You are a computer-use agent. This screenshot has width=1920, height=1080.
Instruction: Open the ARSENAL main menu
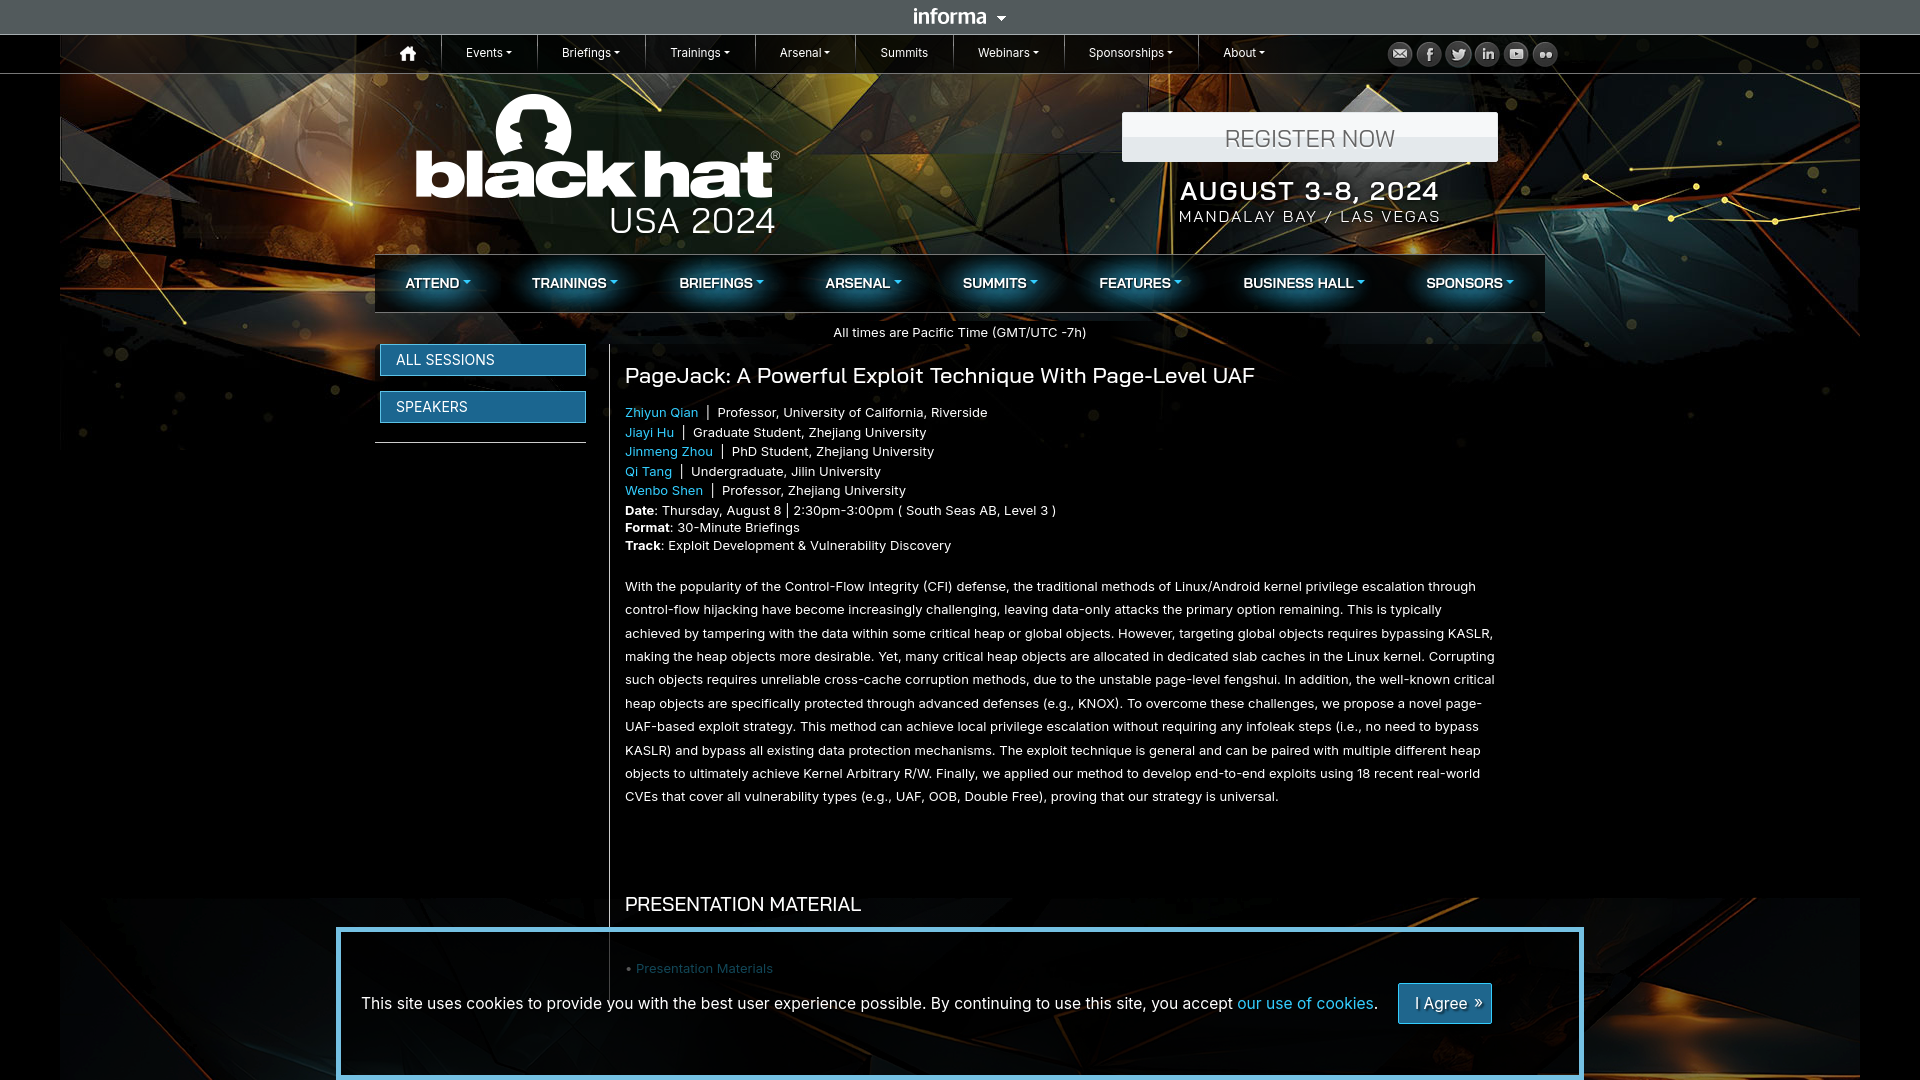pos(863,283)
